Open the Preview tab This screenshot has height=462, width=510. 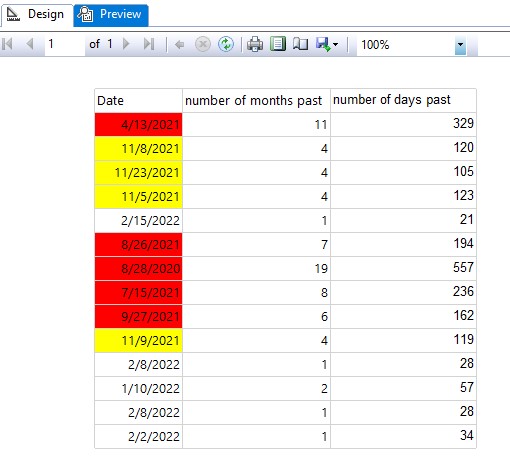pyautogui.click(x=111, y=15)
